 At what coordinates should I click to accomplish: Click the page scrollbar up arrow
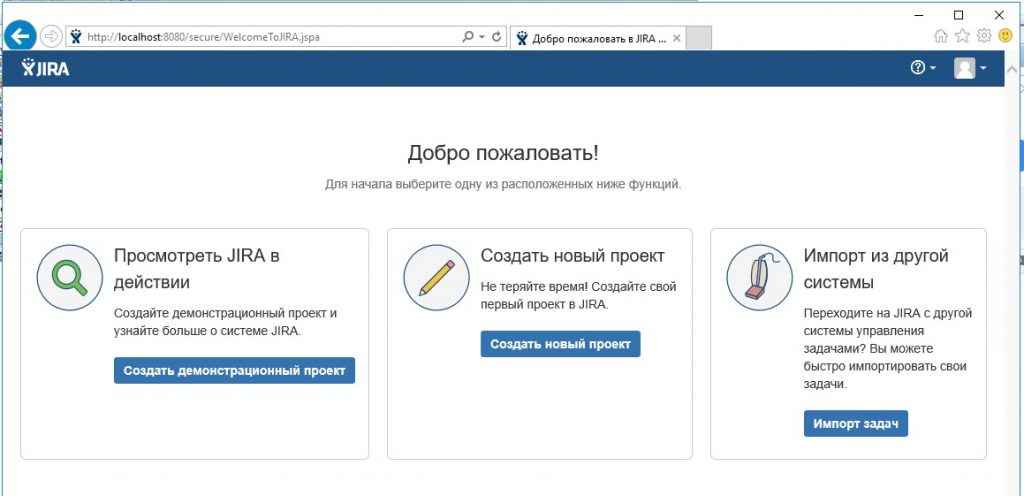coord(1013,68)
